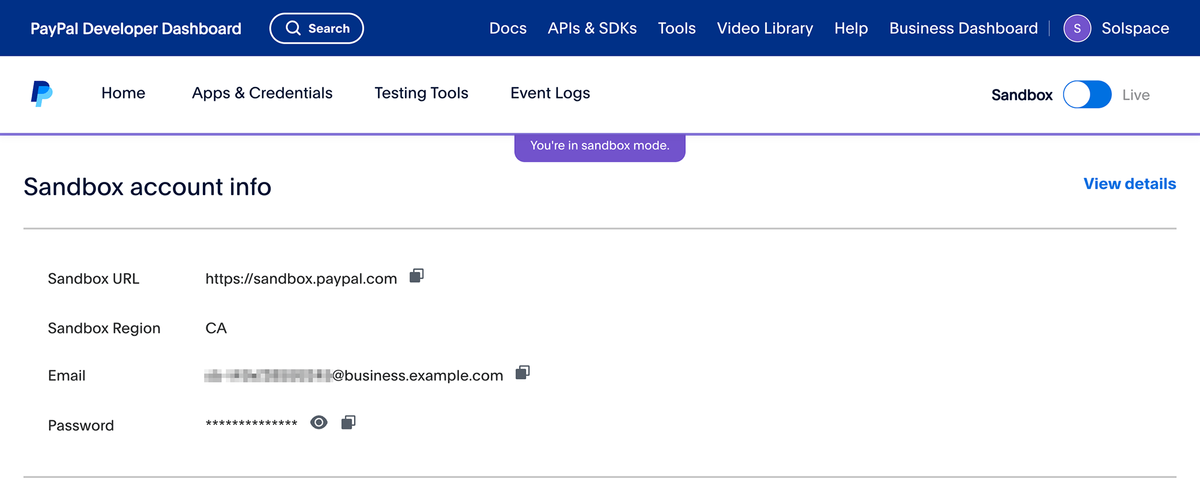Open the Event Logs tab
The image size is (1200, 491).
click(550, 93)
